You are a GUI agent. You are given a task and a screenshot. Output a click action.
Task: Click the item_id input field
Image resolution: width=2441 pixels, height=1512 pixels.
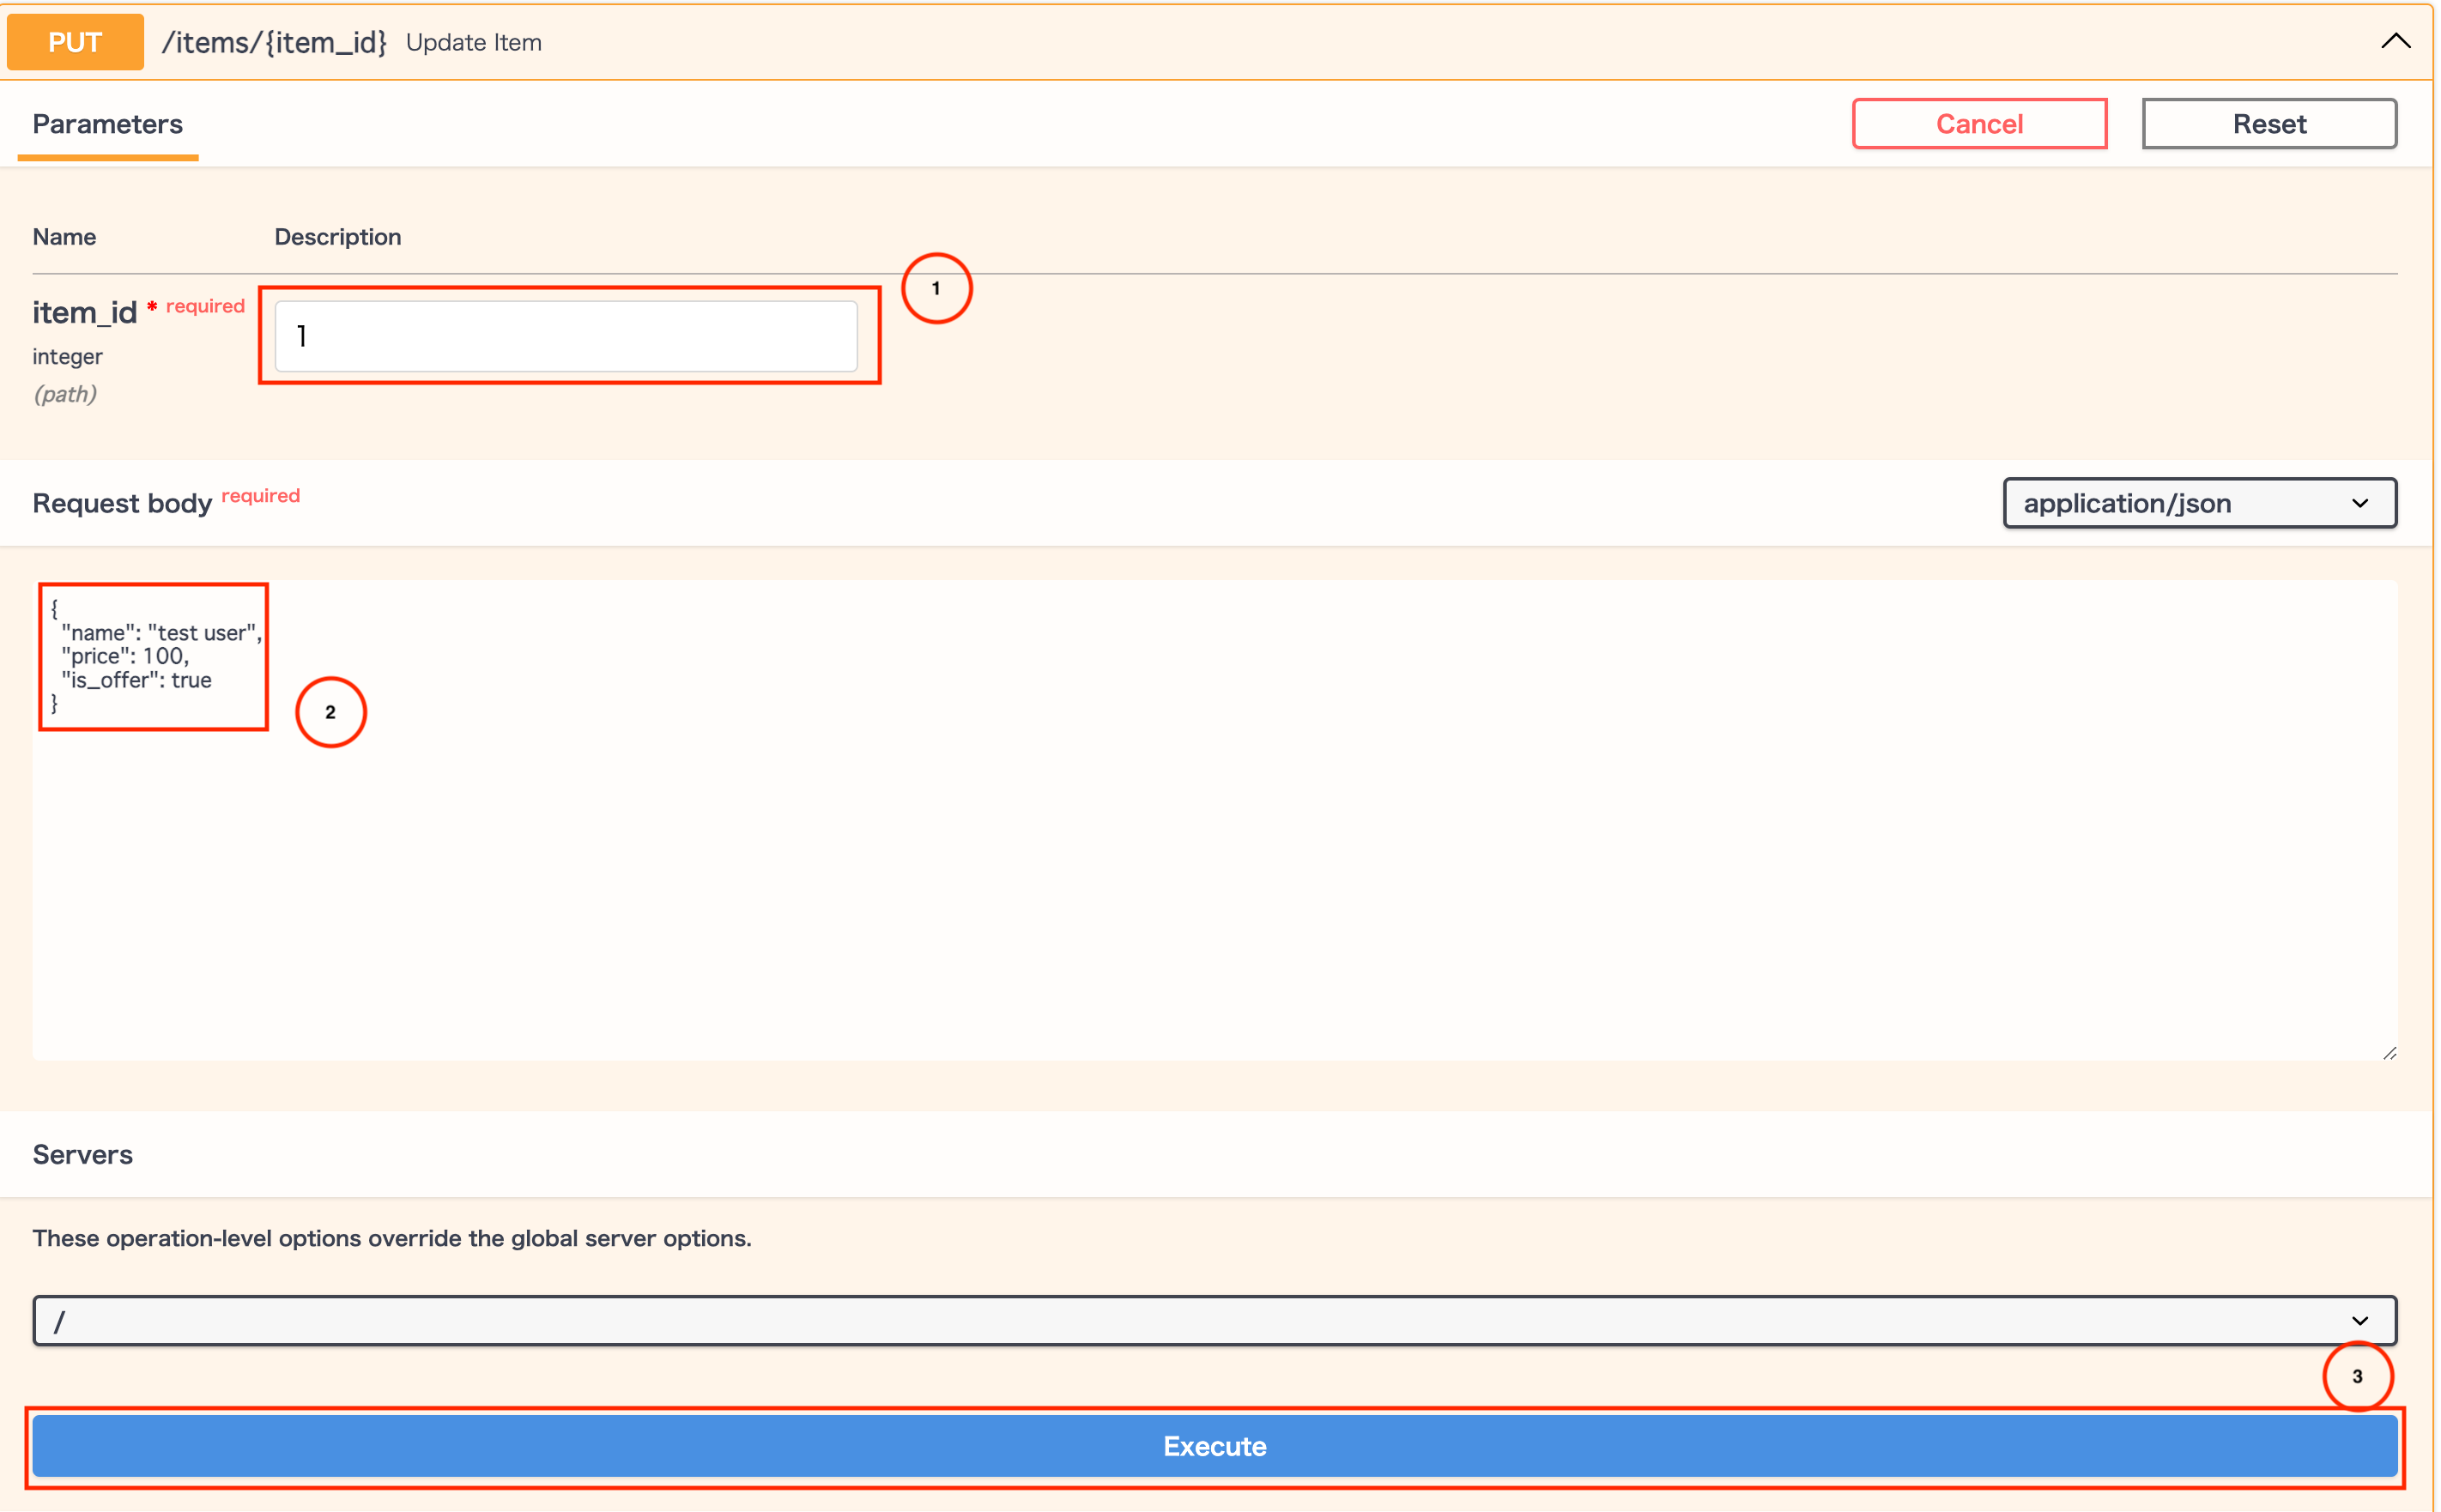tap(567, 336)
